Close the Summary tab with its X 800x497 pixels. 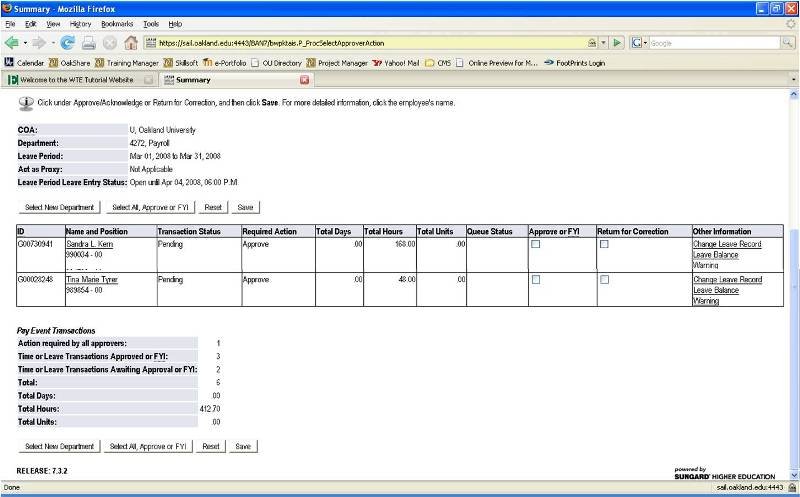(x=305, y=79)
